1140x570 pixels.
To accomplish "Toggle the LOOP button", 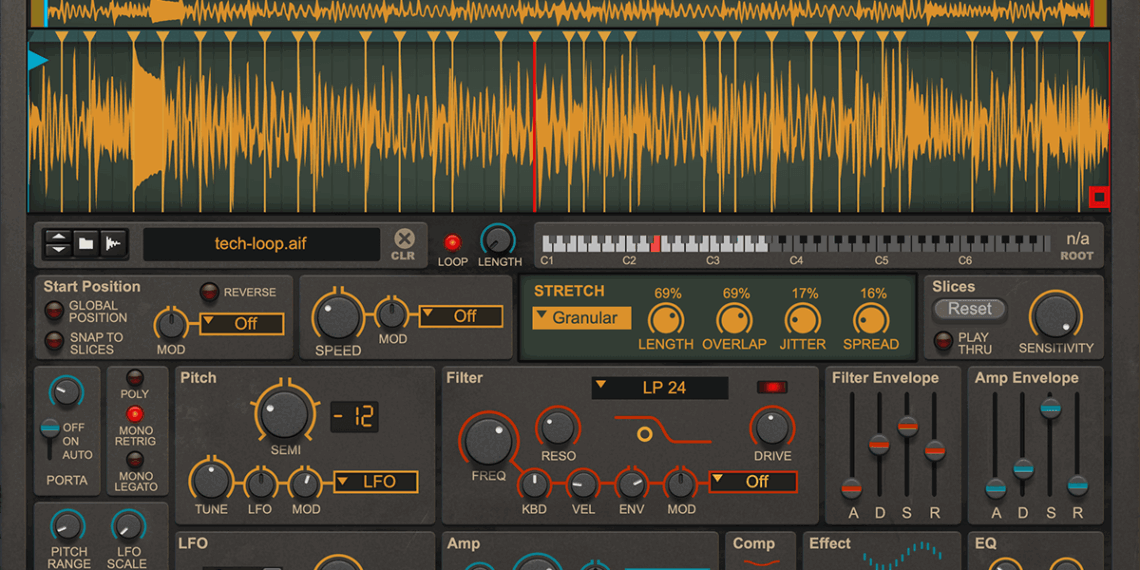I will (452, 242).
